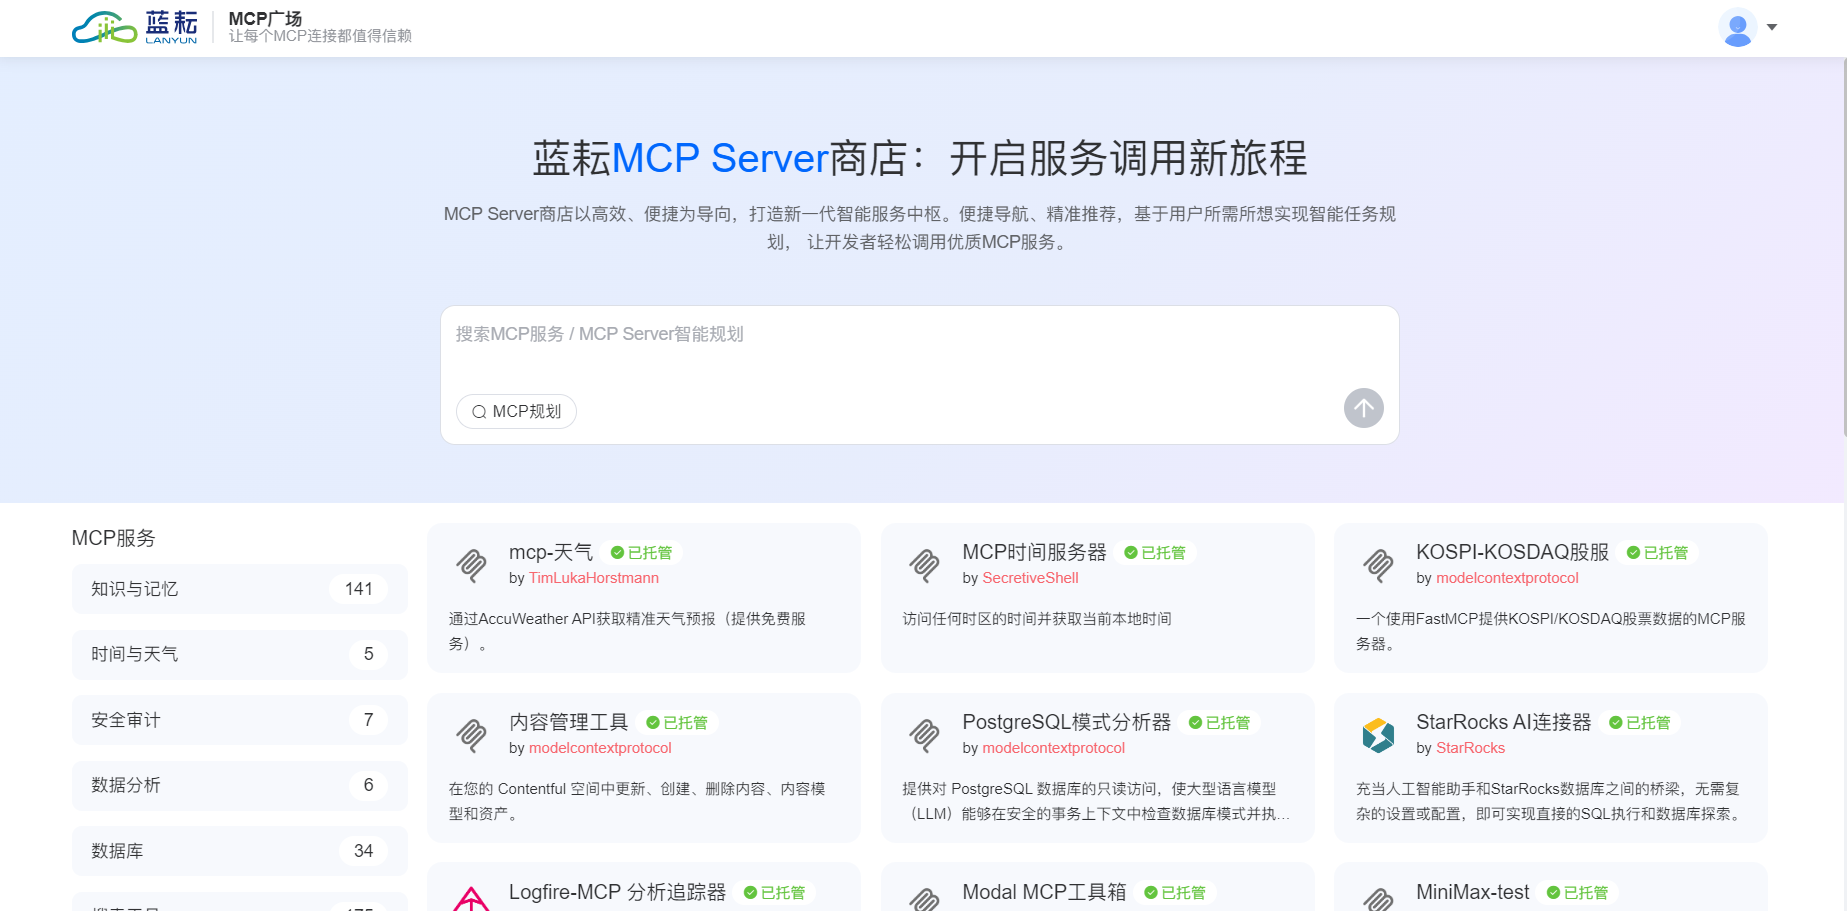Select the 安全审计 category

click(239, 720)
